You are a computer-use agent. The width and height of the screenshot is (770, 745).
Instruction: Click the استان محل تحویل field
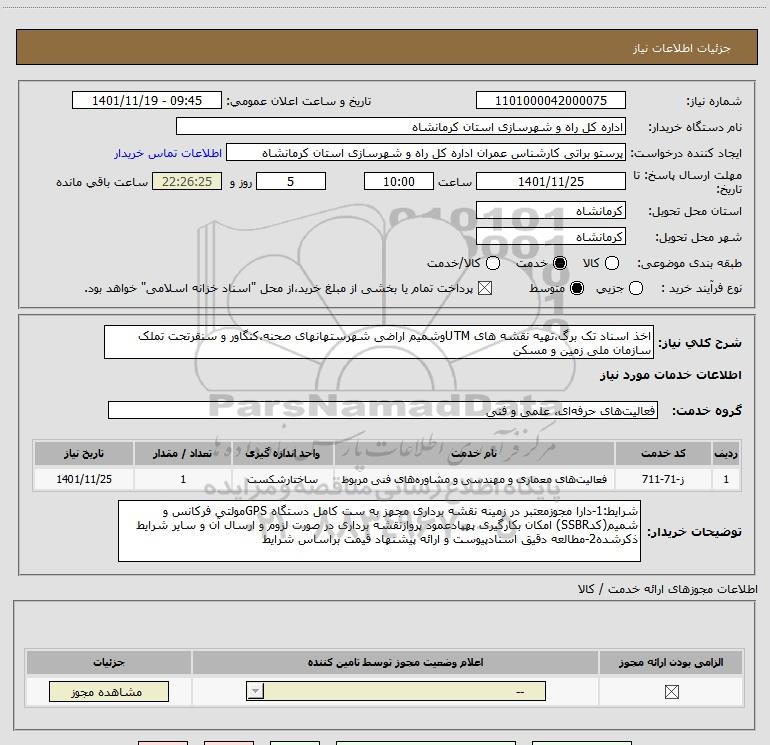550,210
